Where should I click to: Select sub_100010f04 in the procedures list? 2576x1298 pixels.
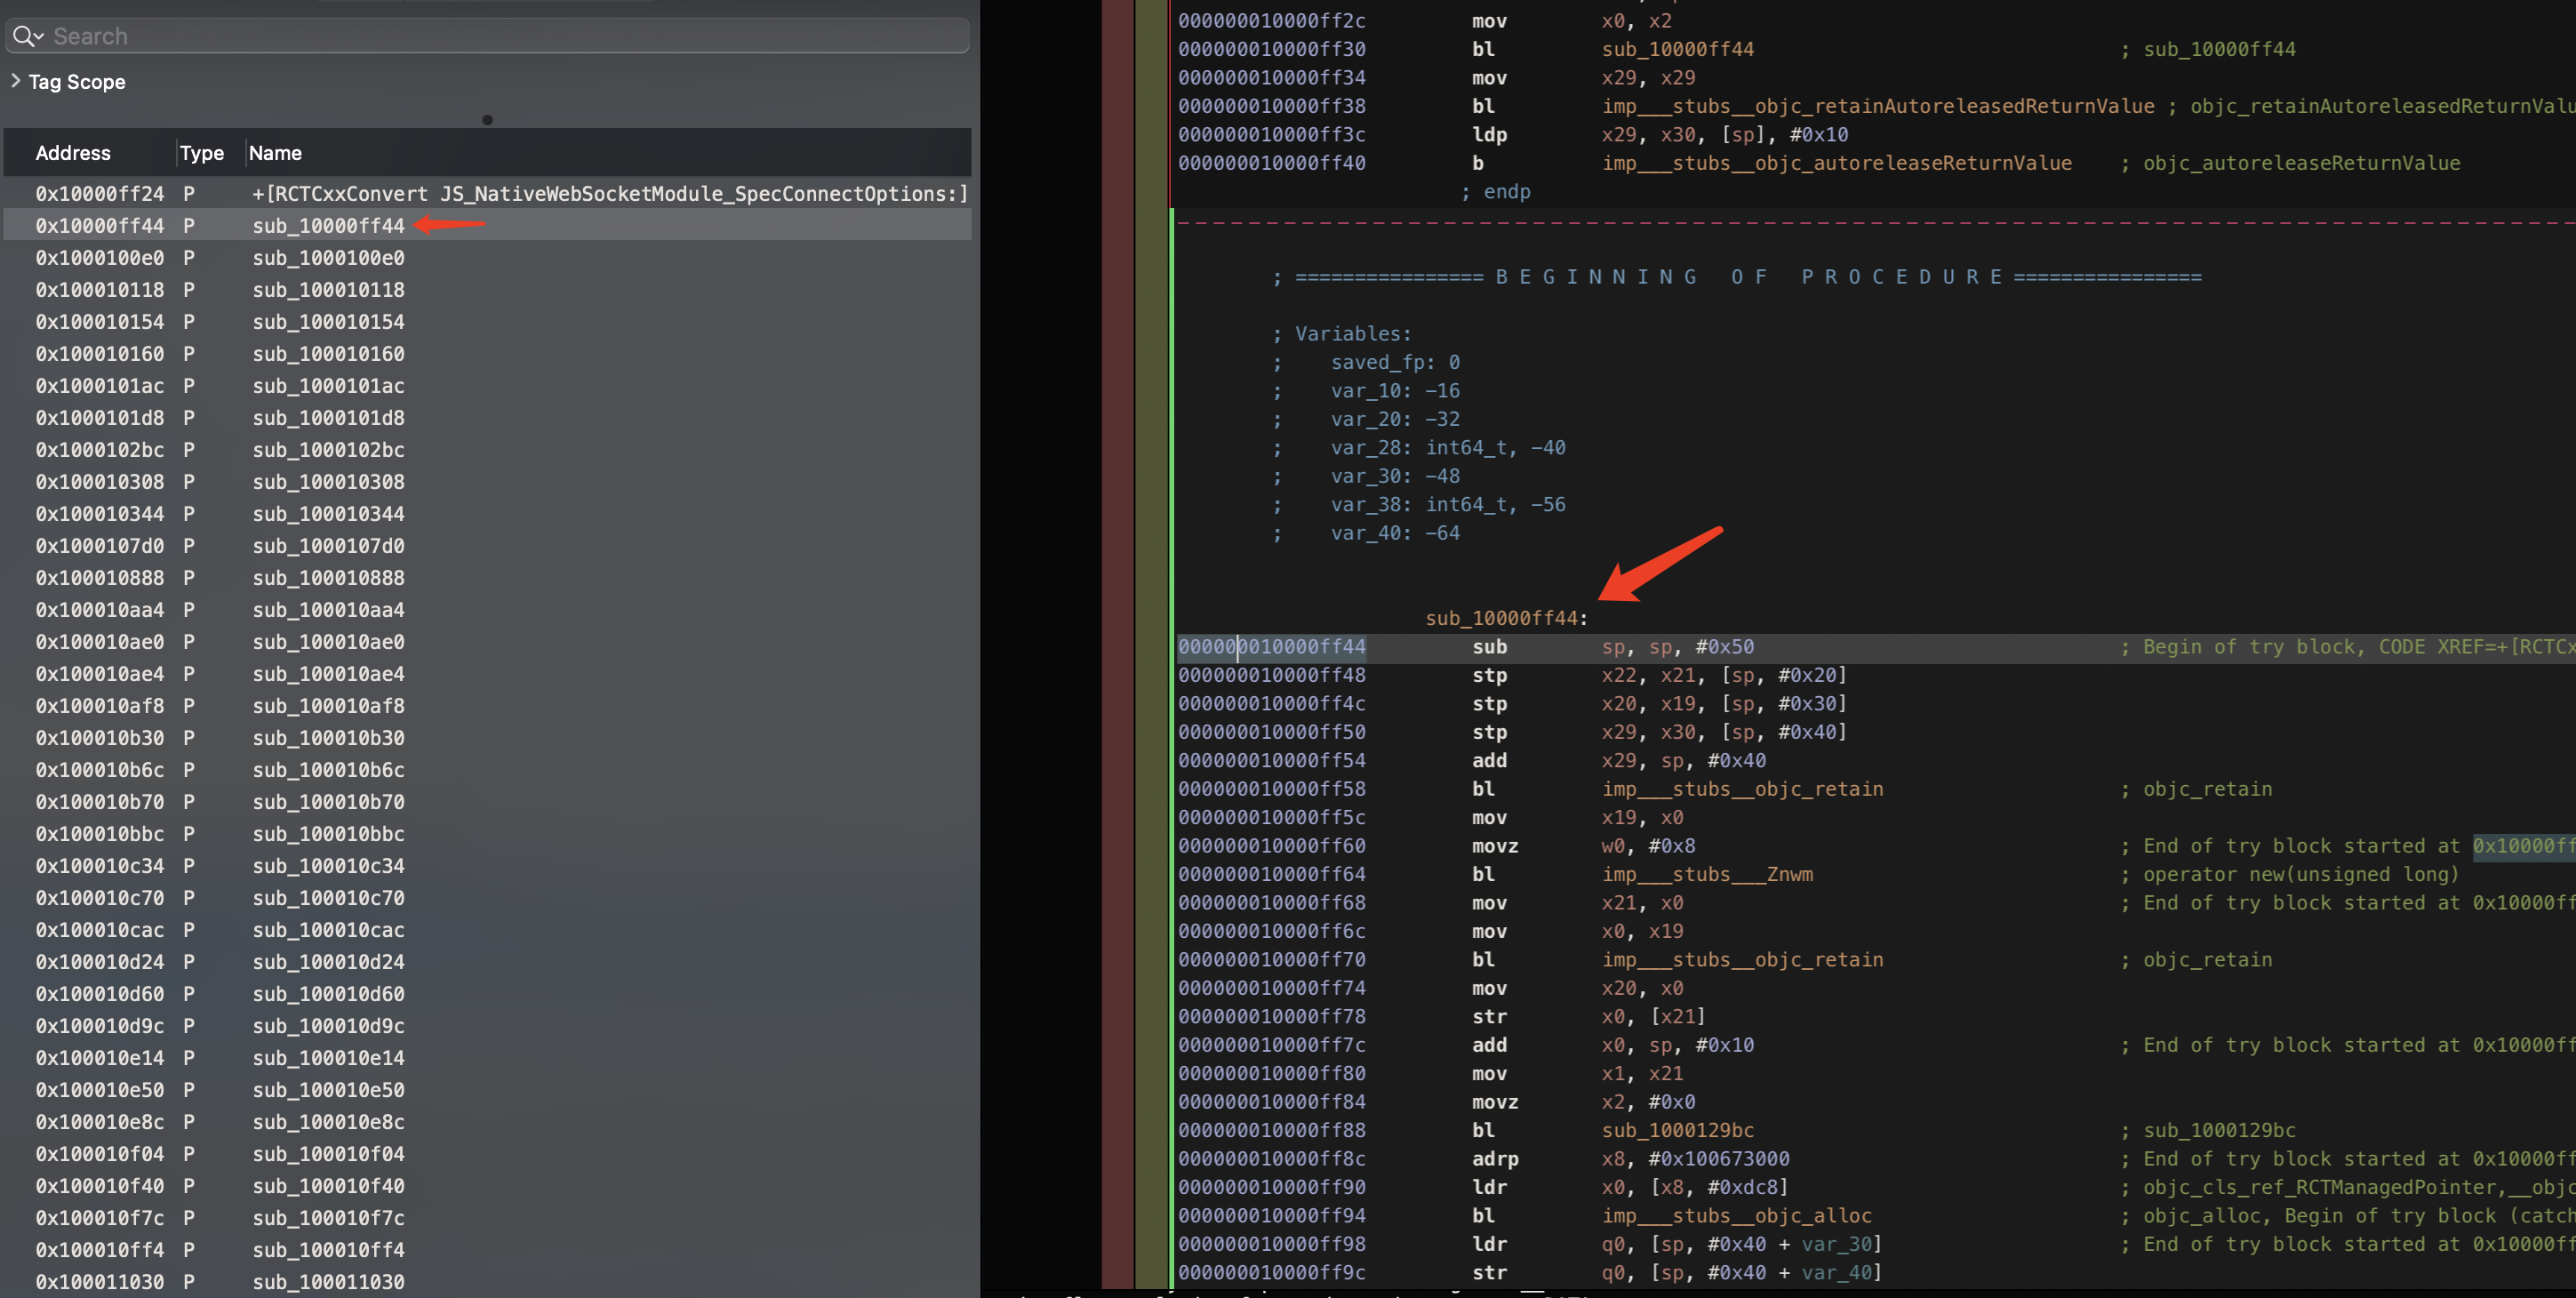tap(487, 1153)
